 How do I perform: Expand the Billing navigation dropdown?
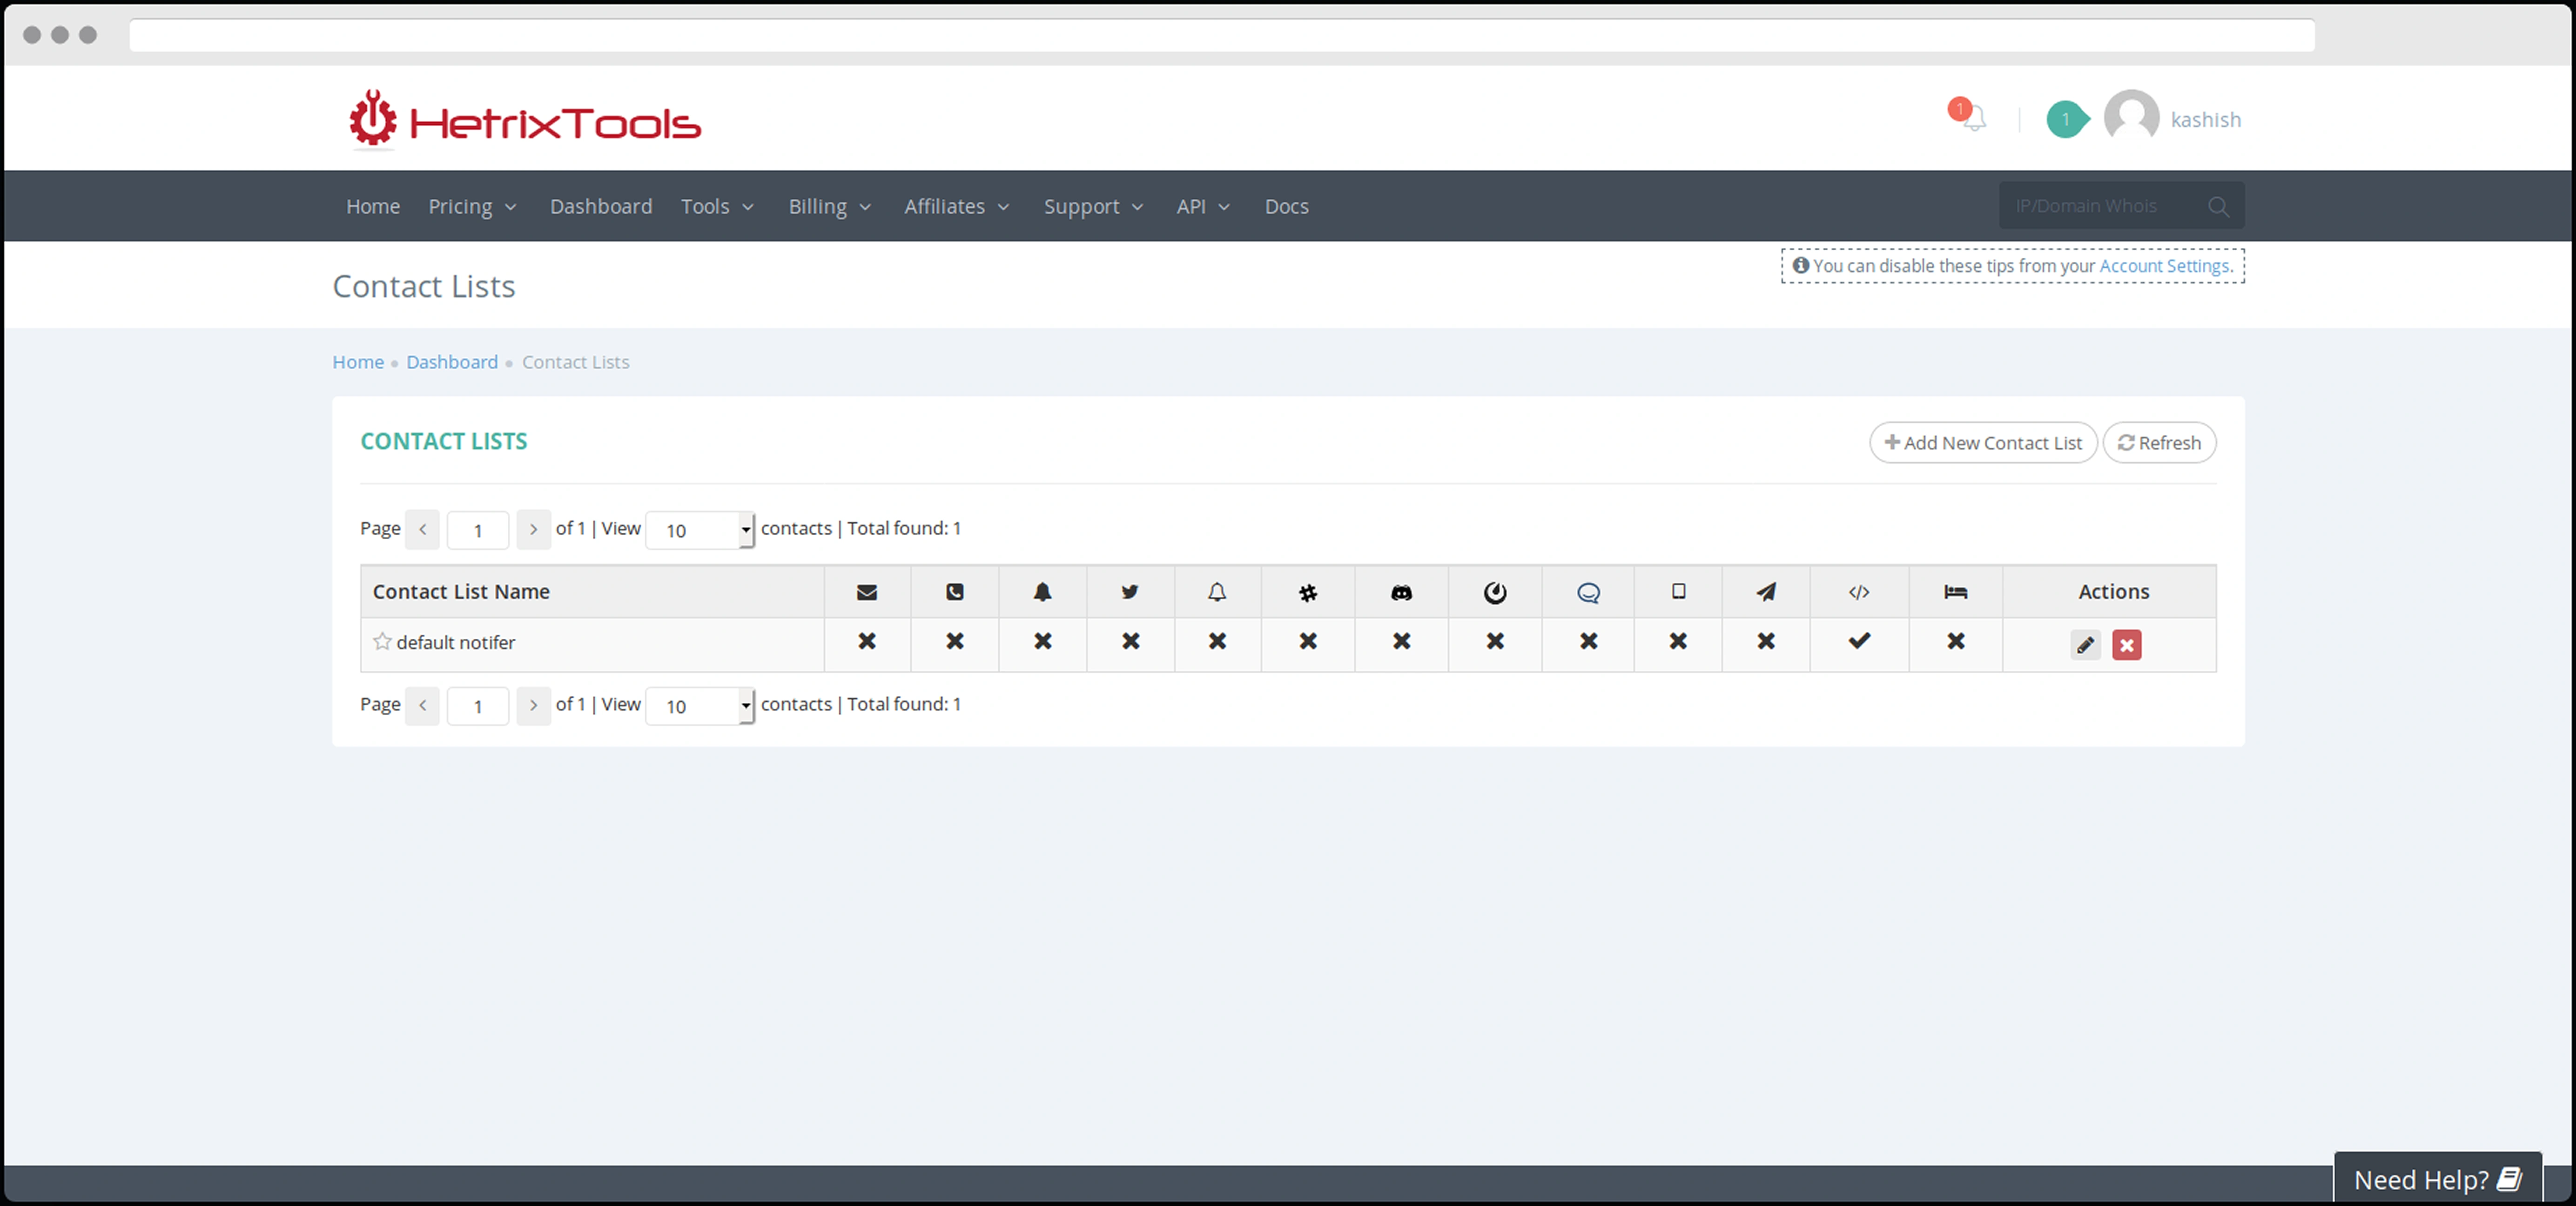[829, 207]
